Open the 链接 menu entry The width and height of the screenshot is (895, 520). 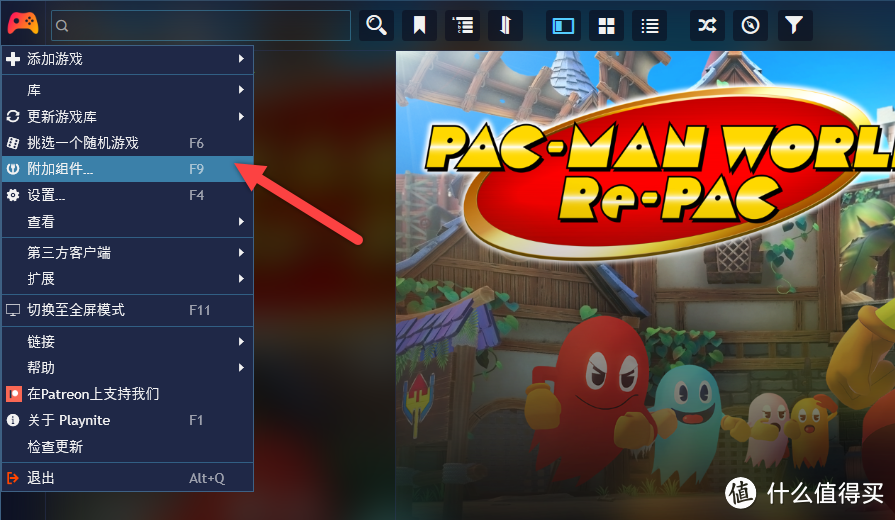[x=128, y=341]
